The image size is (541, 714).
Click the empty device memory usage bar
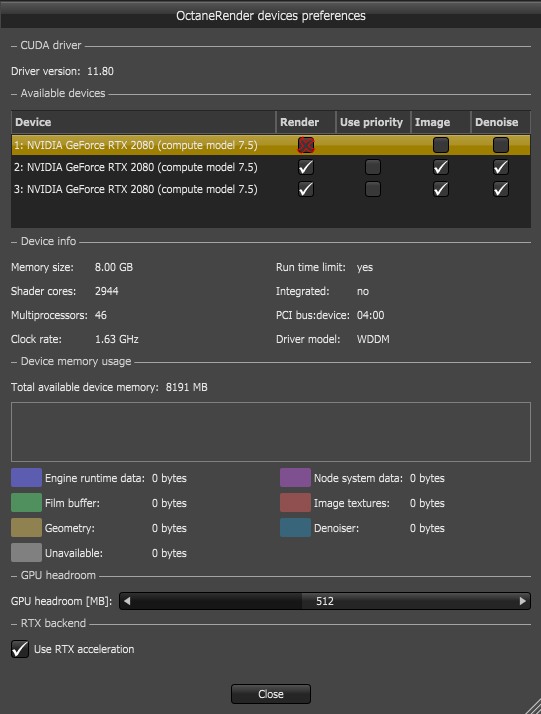coord(271,432)
